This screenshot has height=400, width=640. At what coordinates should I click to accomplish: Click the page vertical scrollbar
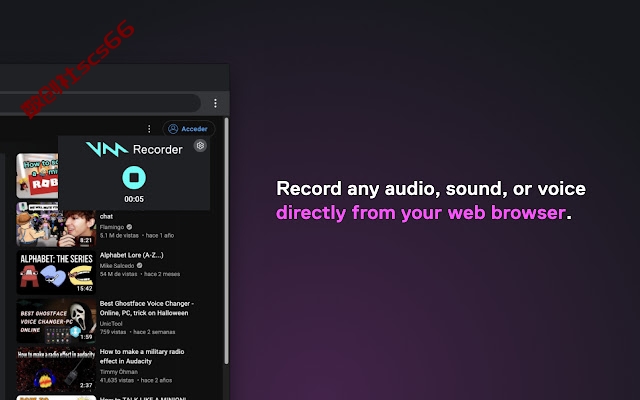pos(227,241)
